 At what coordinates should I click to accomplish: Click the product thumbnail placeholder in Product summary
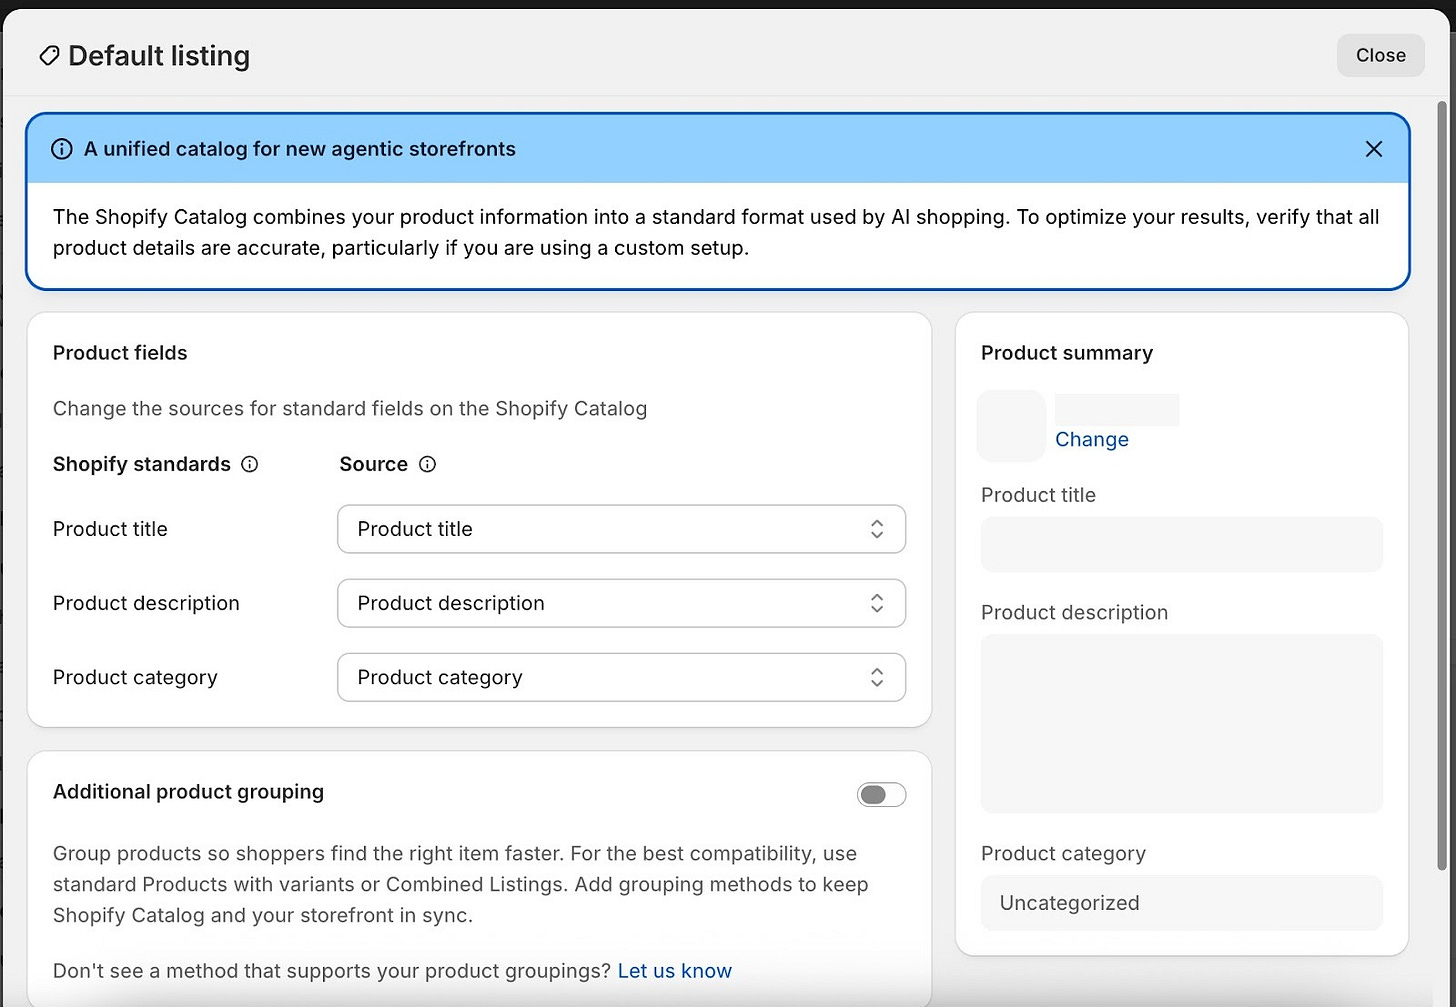1011,426
